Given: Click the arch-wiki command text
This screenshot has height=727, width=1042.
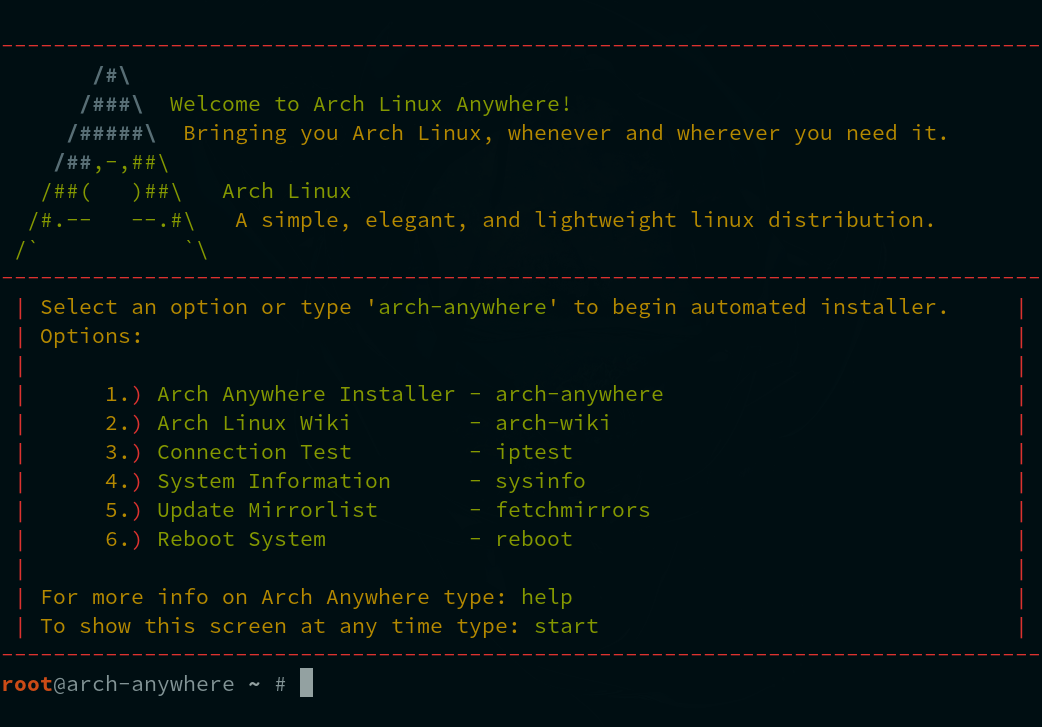Looking at the screenshot, I should pos(552,423).
